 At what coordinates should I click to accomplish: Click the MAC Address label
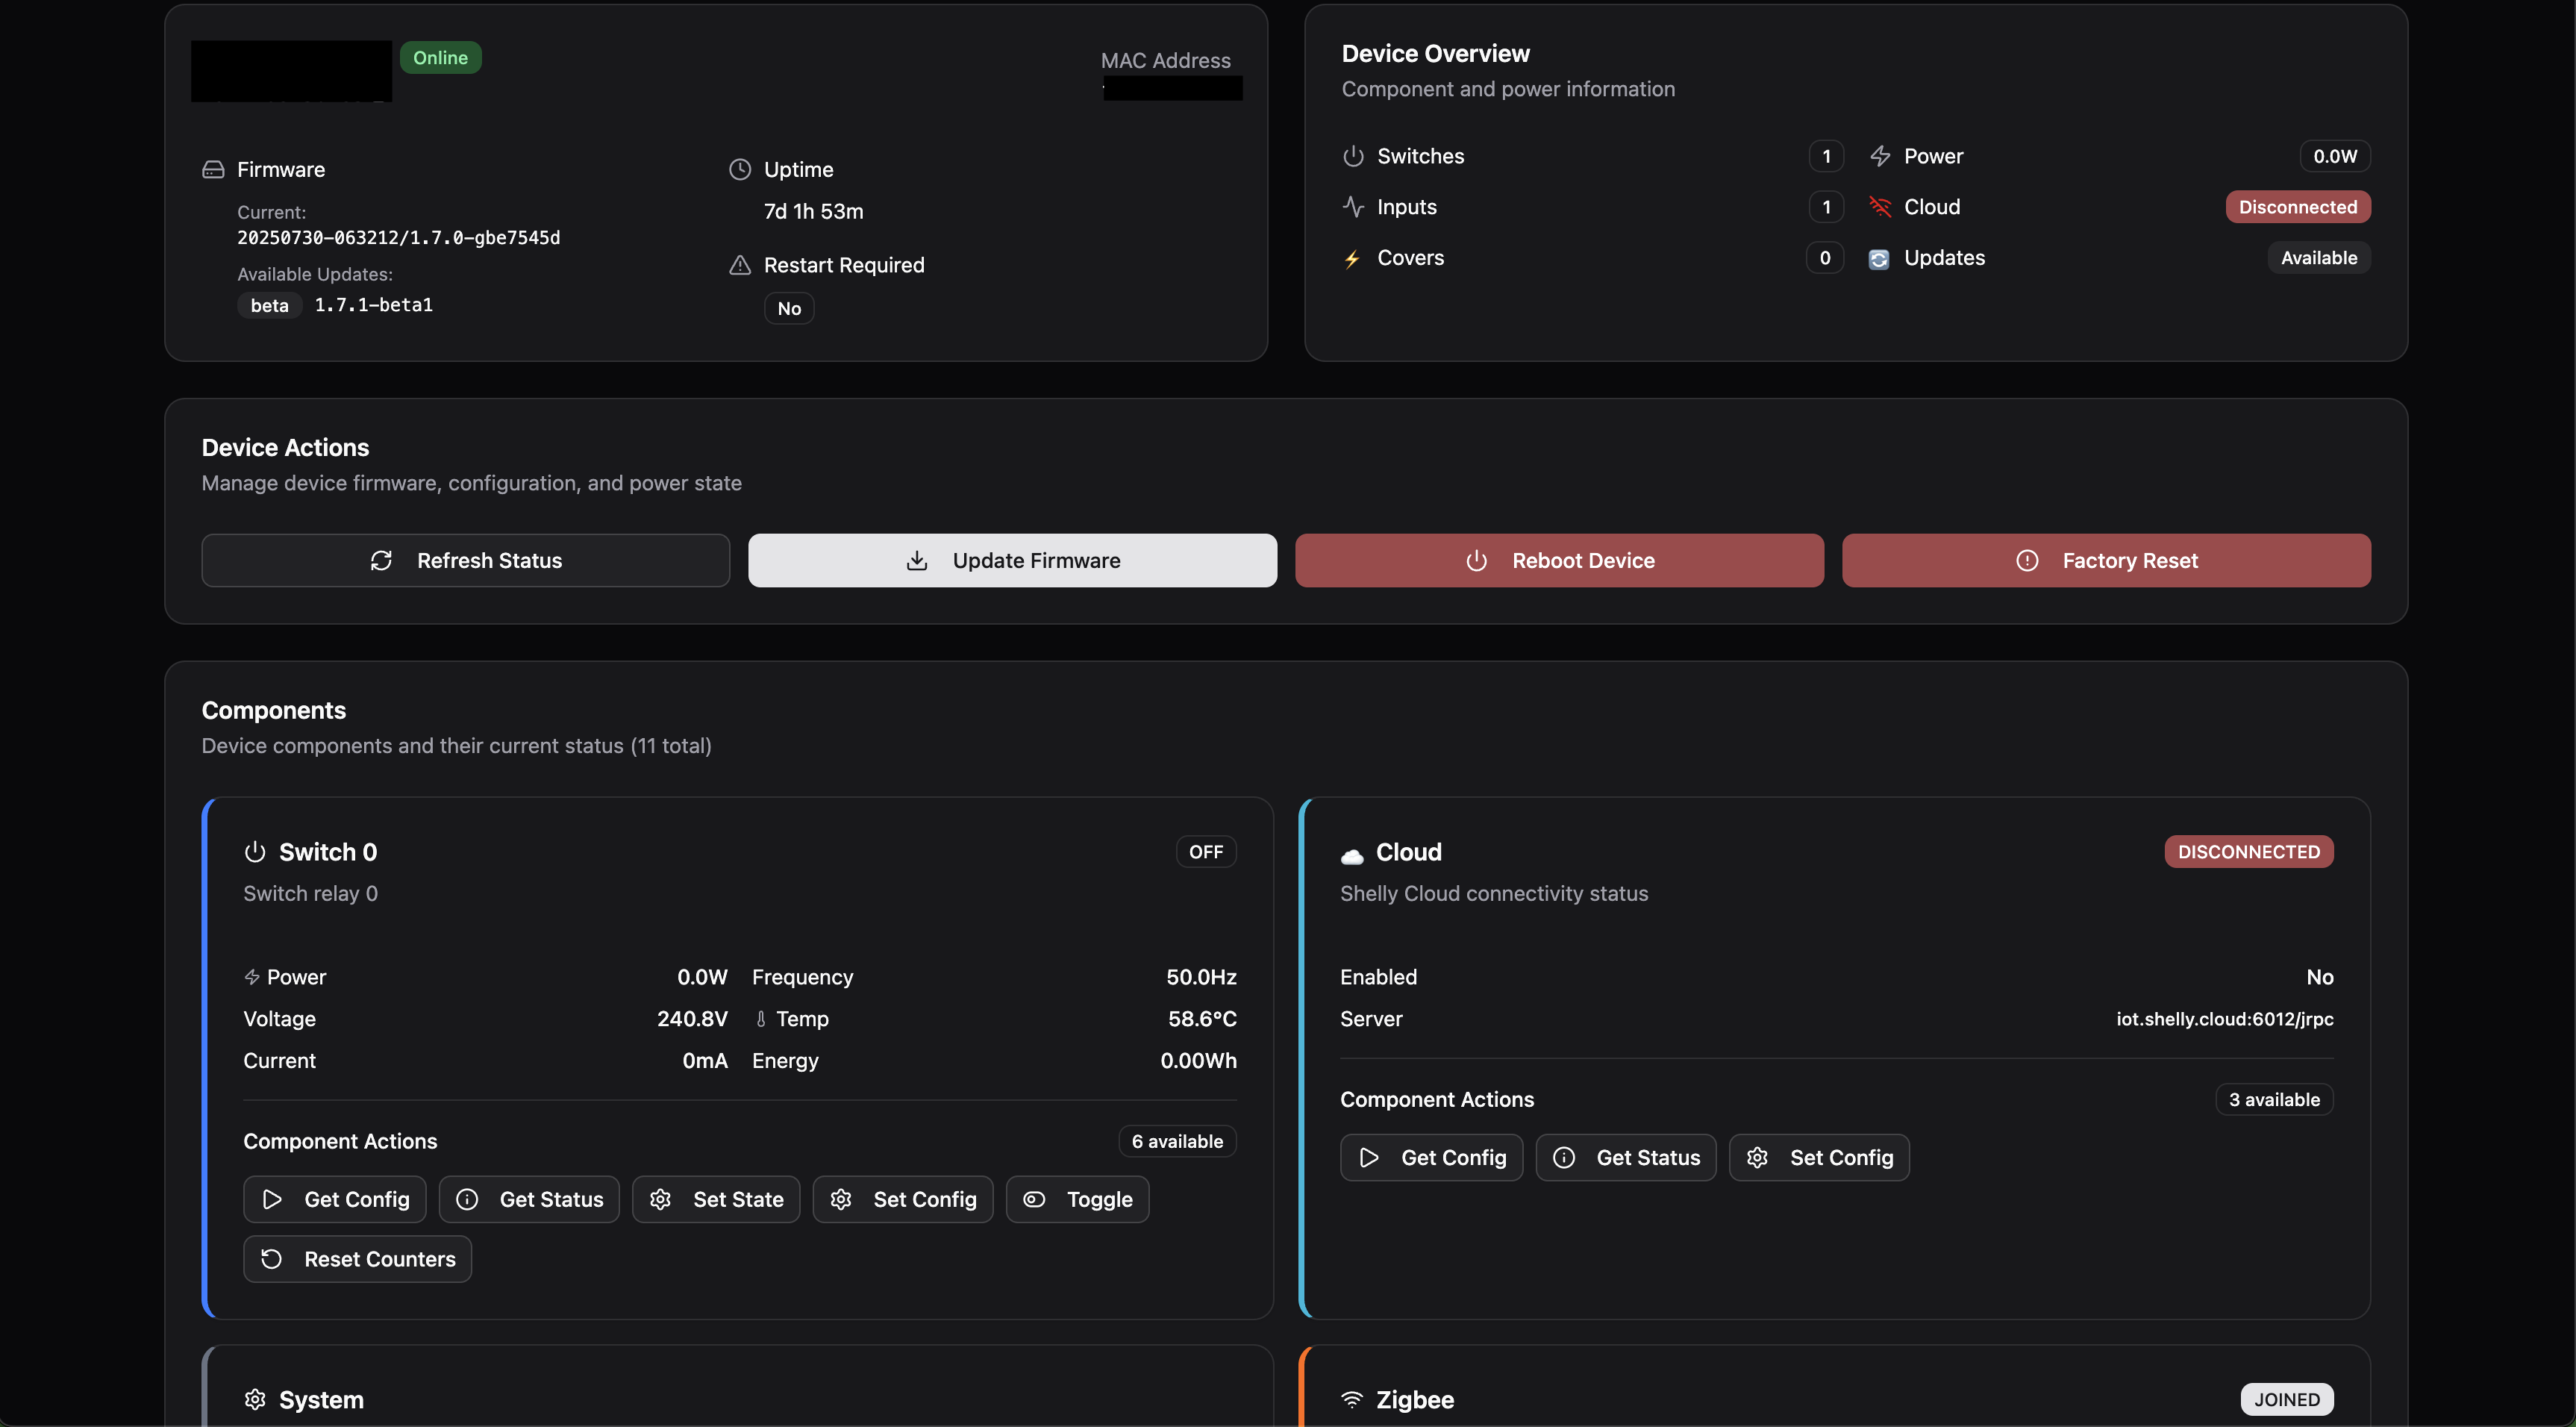[1166, 61]
